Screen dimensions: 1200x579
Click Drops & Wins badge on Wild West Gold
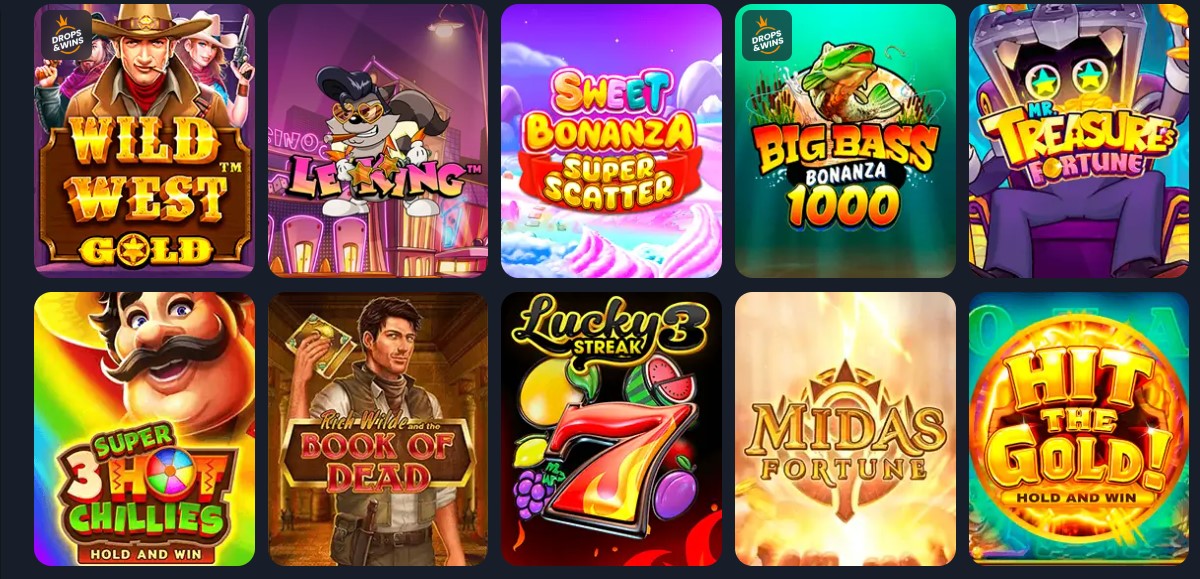[66, 35]
